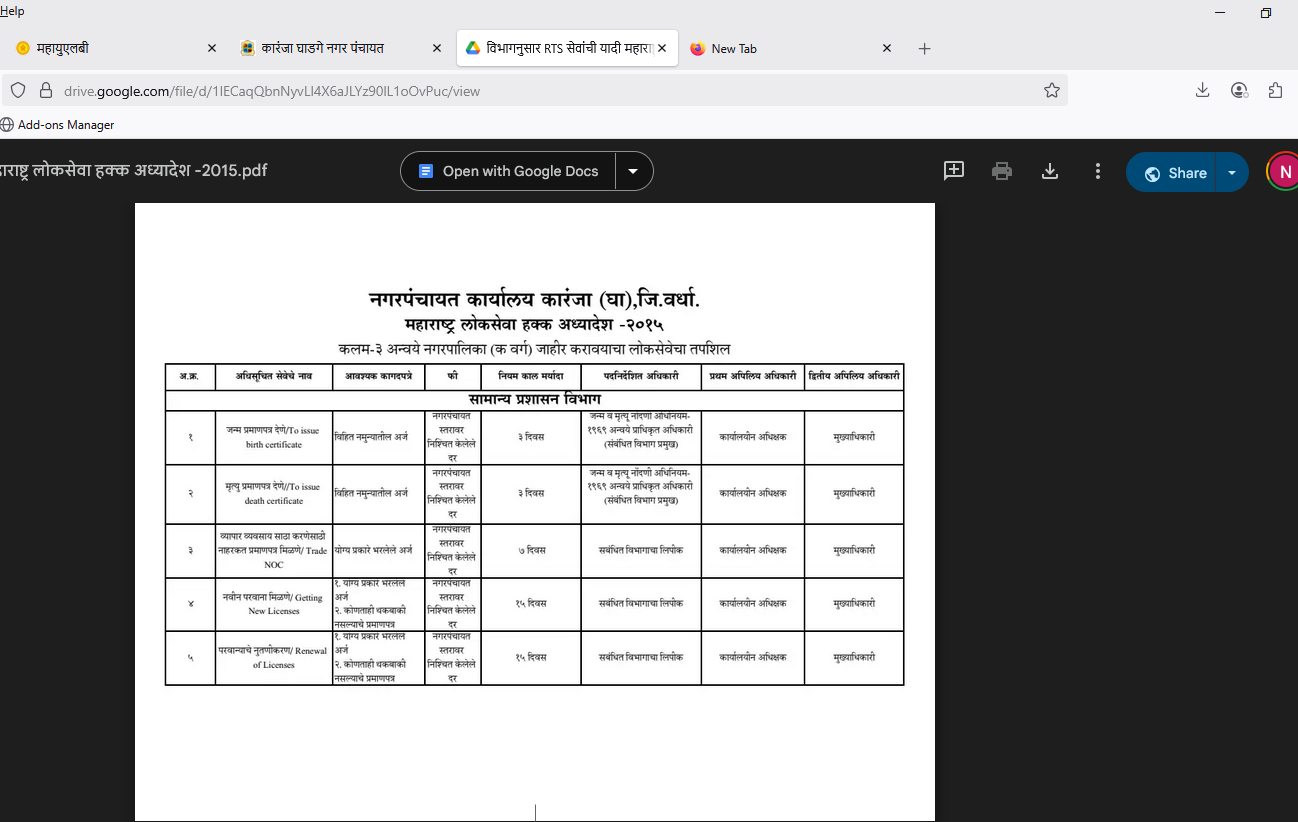Click the Renewal of Licenses cell
The height and width of the screenshot is (822, 1298).
273,657
